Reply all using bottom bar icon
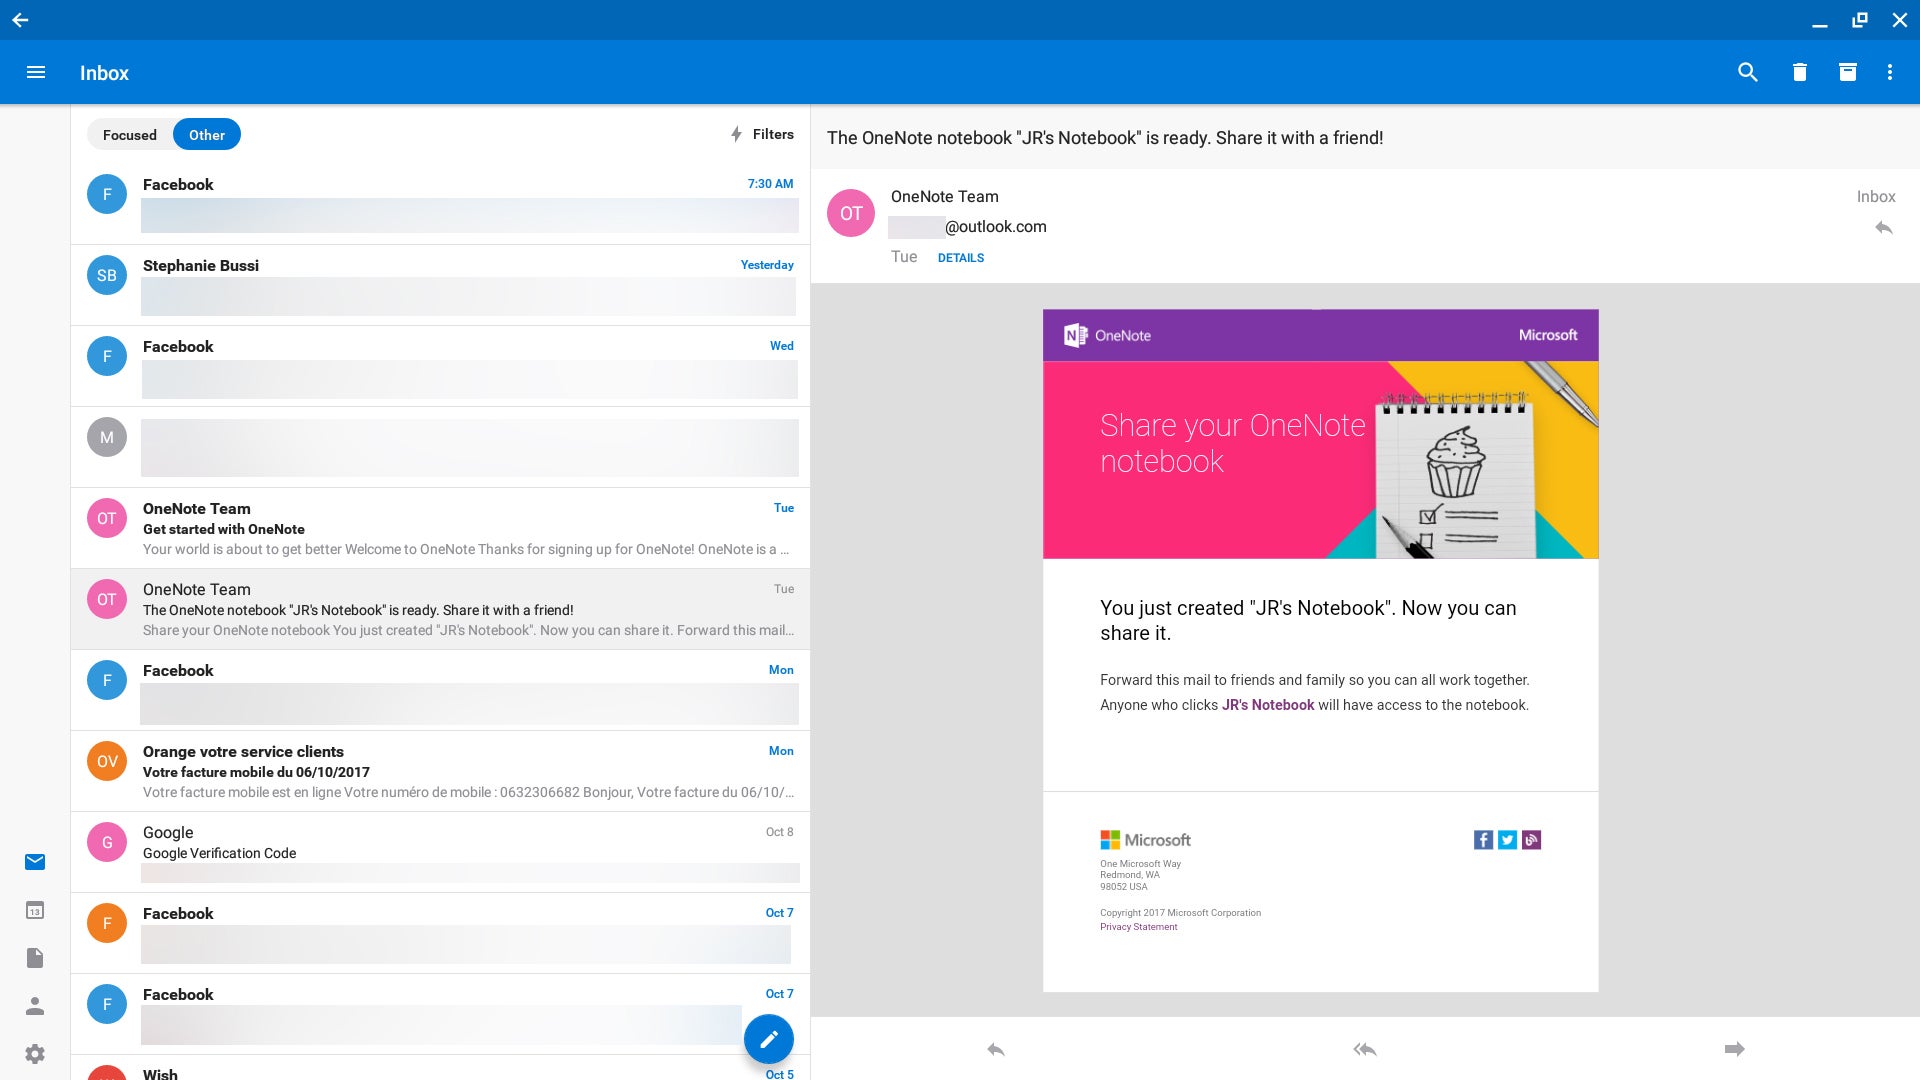 coord(1365,1049)
